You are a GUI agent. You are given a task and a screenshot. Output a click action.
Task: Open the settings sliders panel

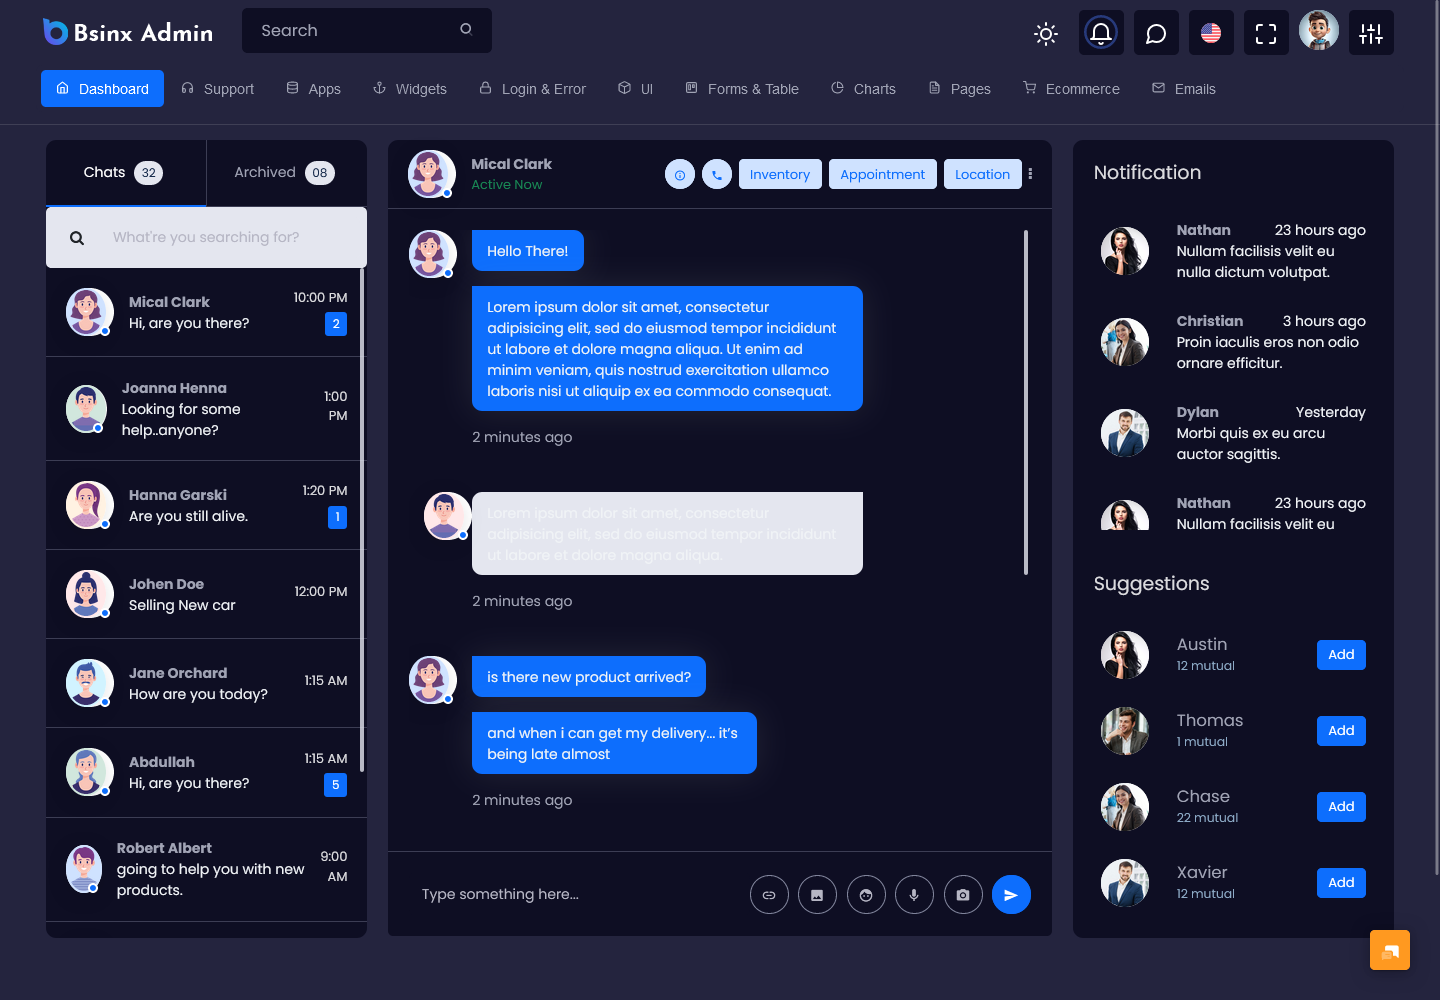1371,33
